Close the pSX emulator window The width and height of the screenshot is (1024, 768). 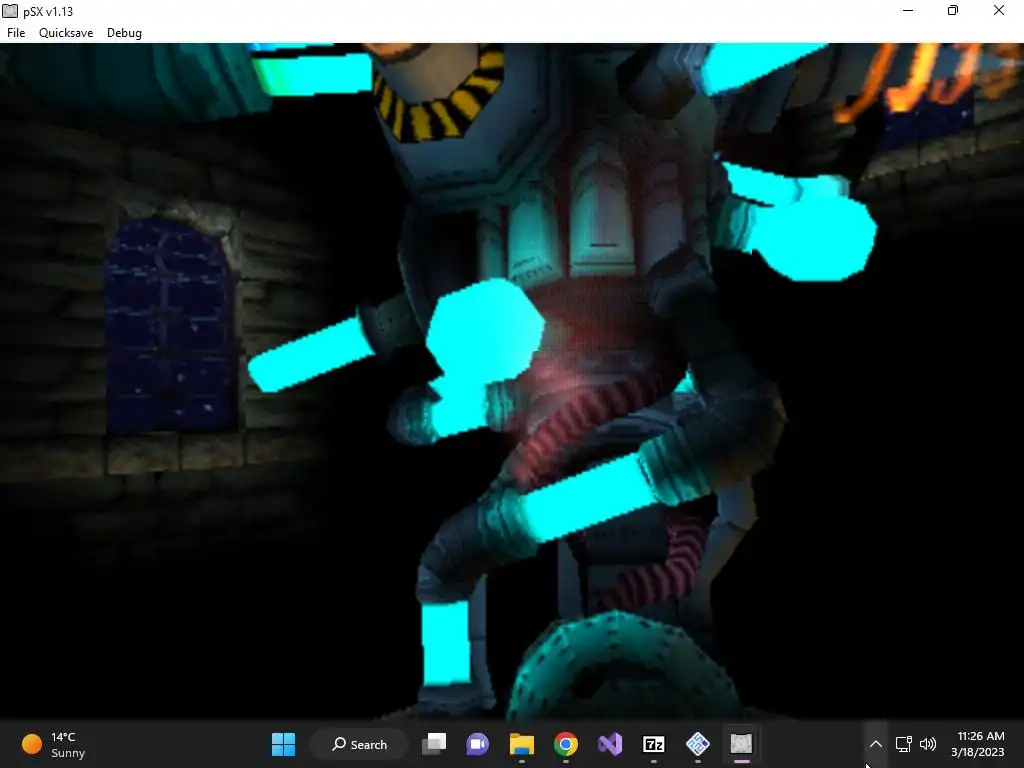click(999, 11)
